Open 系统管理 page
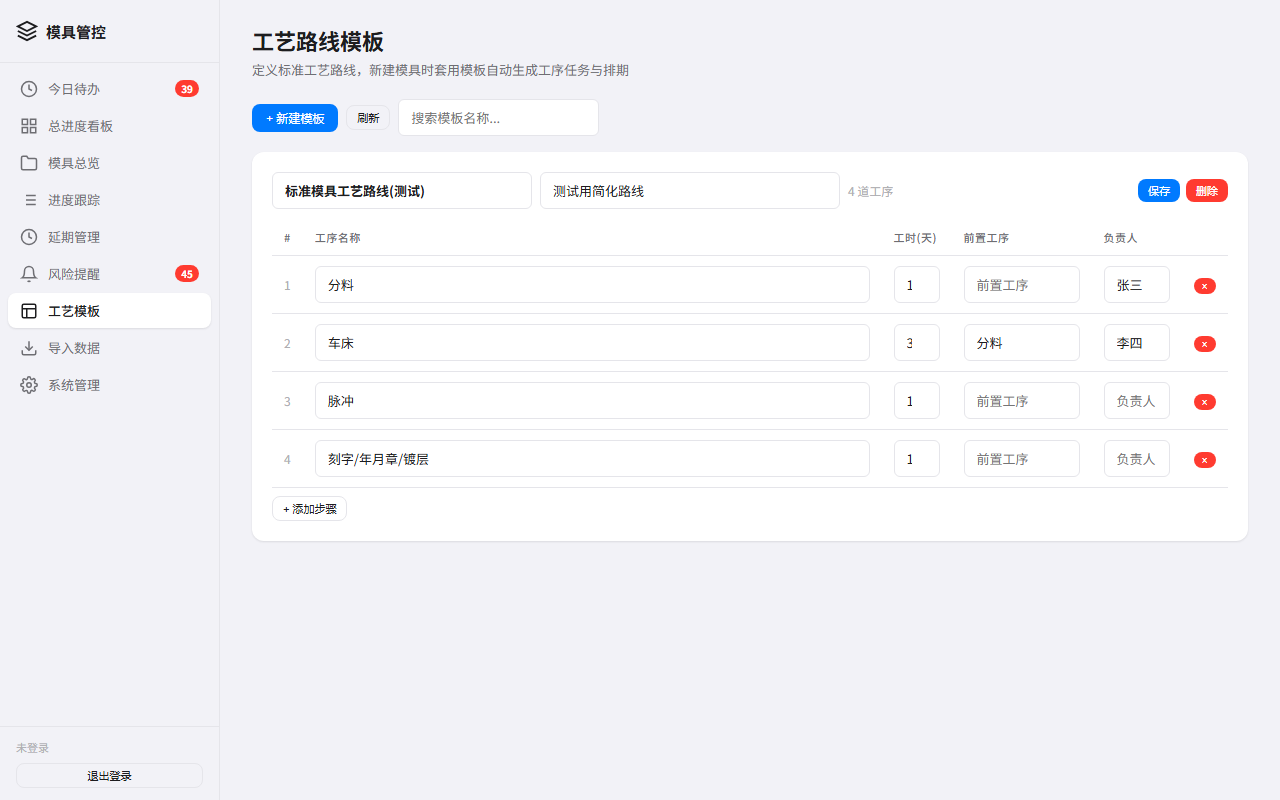 (x=109, y=385)
